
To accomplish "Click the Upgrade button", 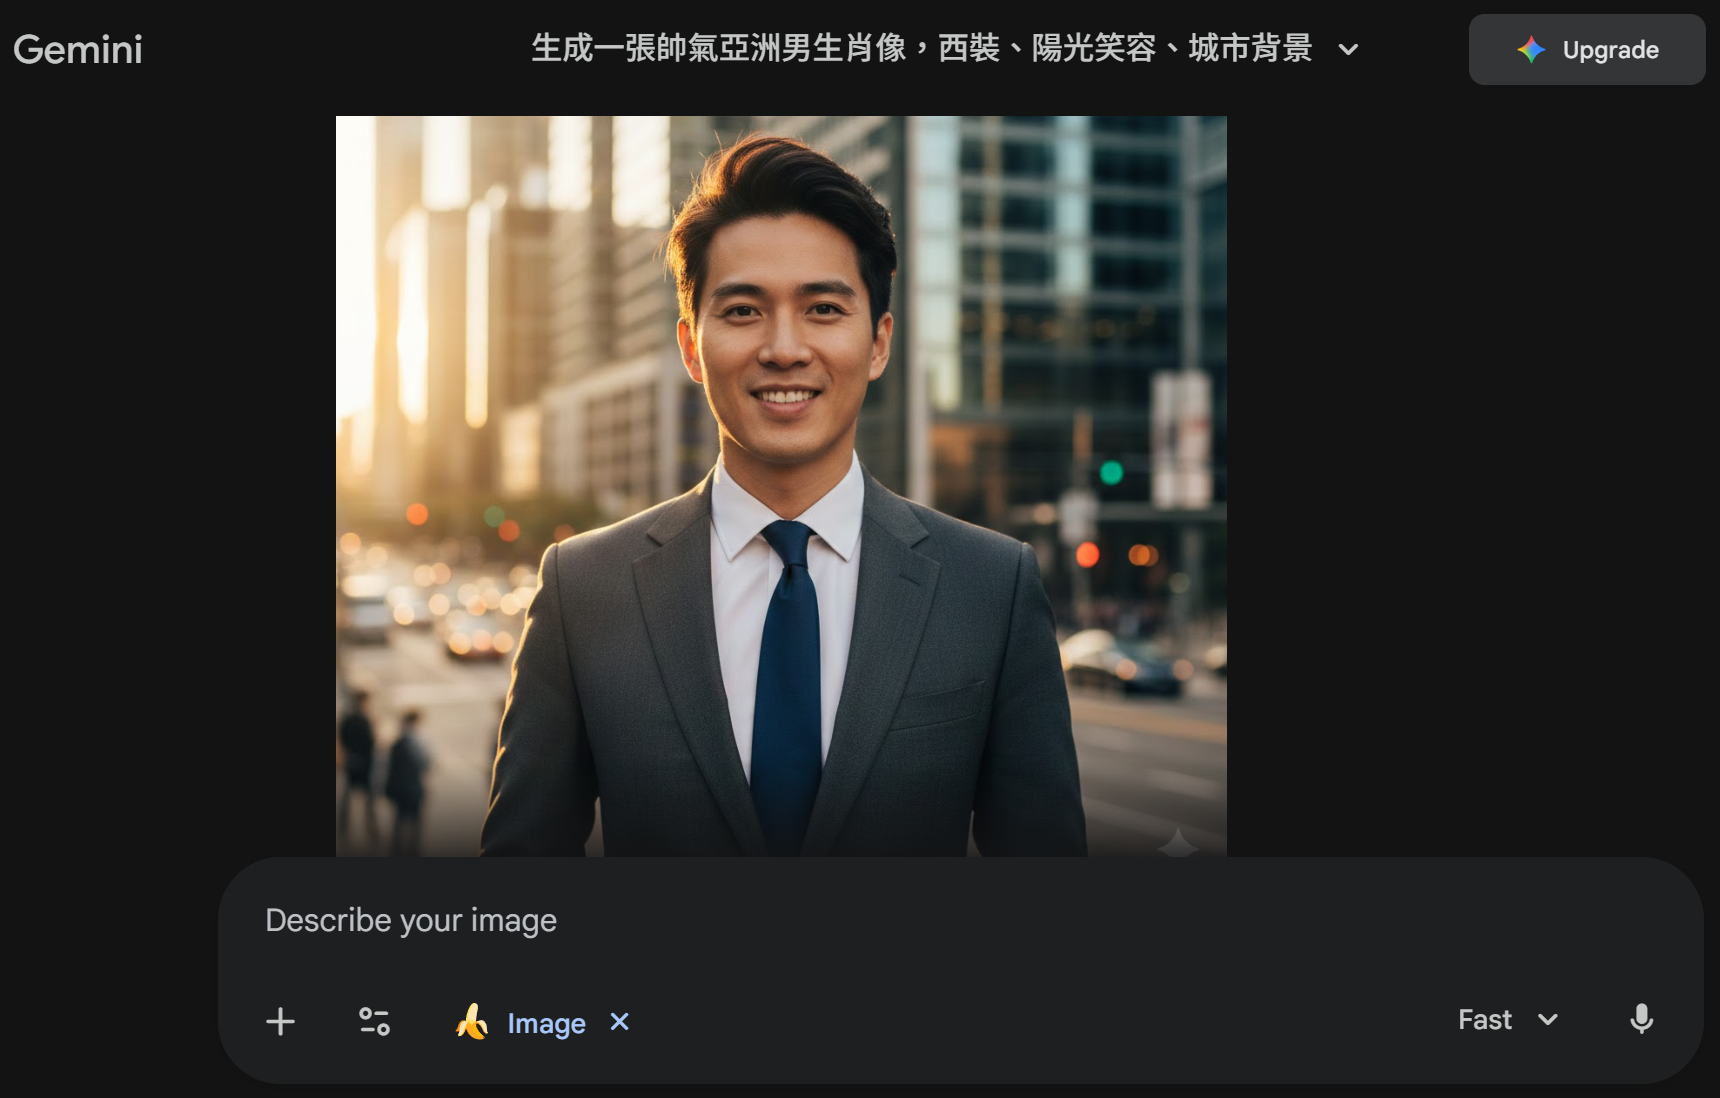I will pos(1587,49).
